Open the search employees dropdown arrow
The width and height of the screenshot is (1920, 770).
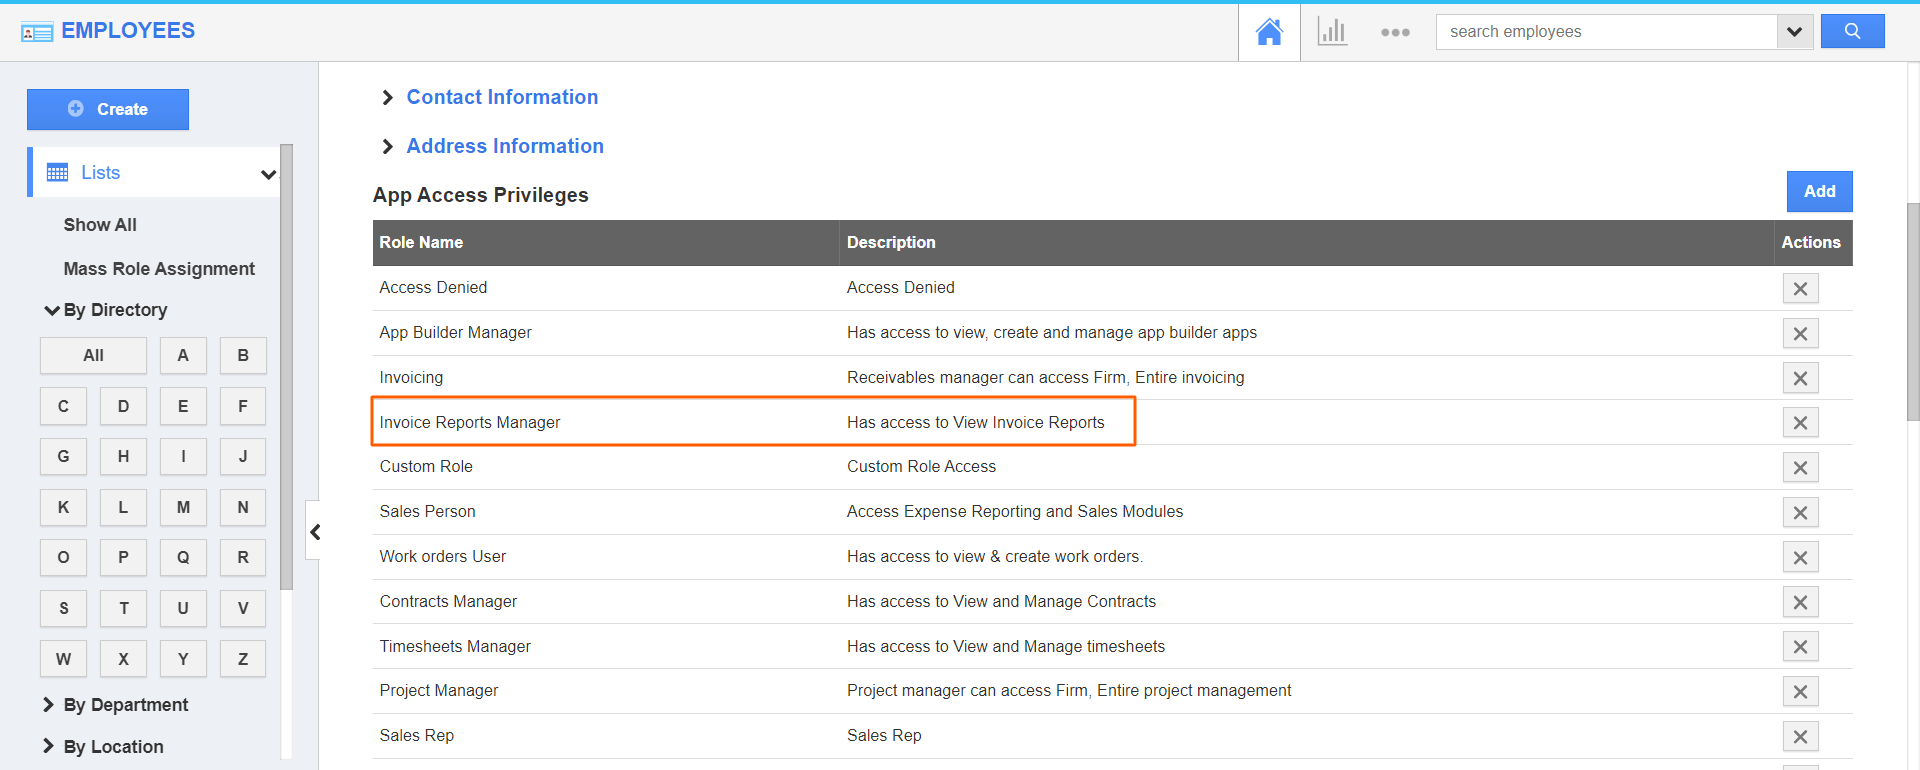click(1794, 32)
